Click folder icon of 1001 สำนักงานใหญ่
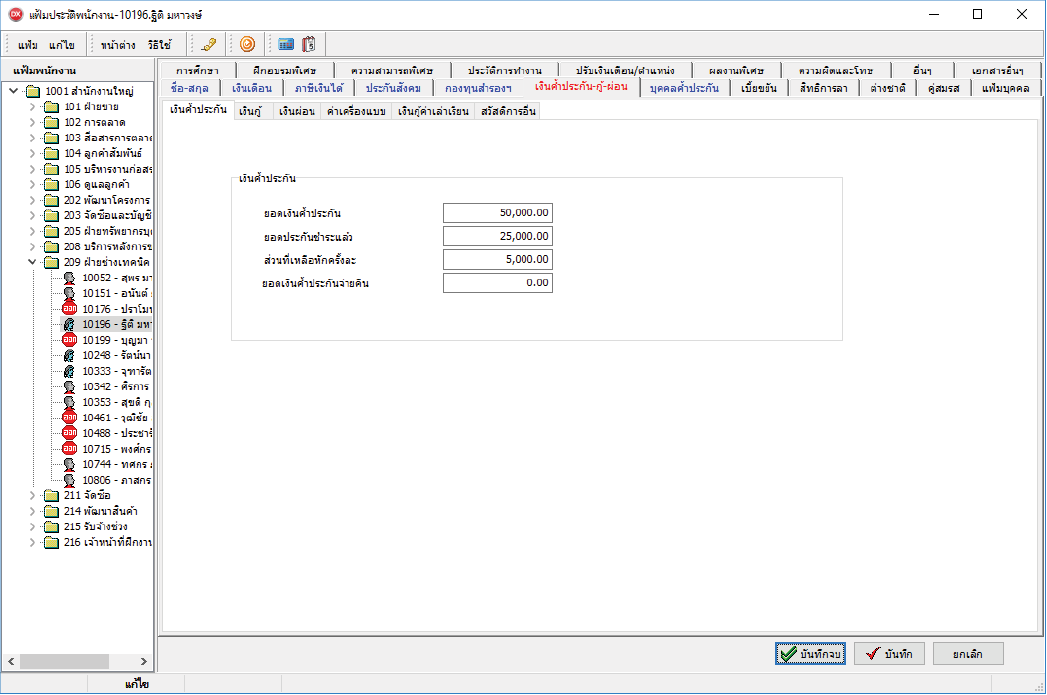Screen dimensions: 1047x695 [33, 91]
